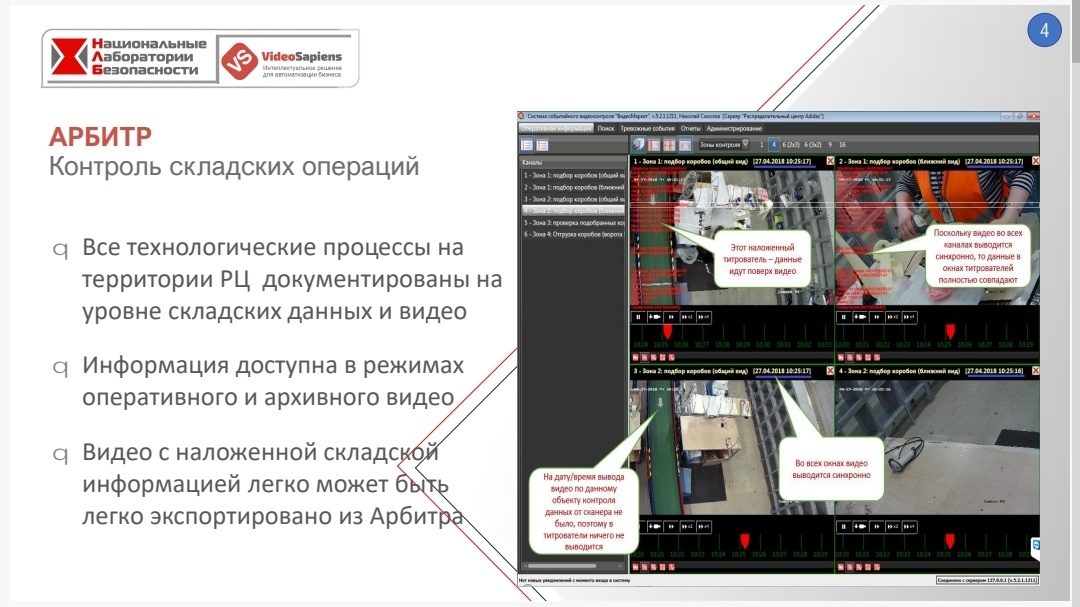The height and width of the screenshot is (607, 1080).
Task: Click the camera record icon in Зона 1 player
Action: coord(655,318)
